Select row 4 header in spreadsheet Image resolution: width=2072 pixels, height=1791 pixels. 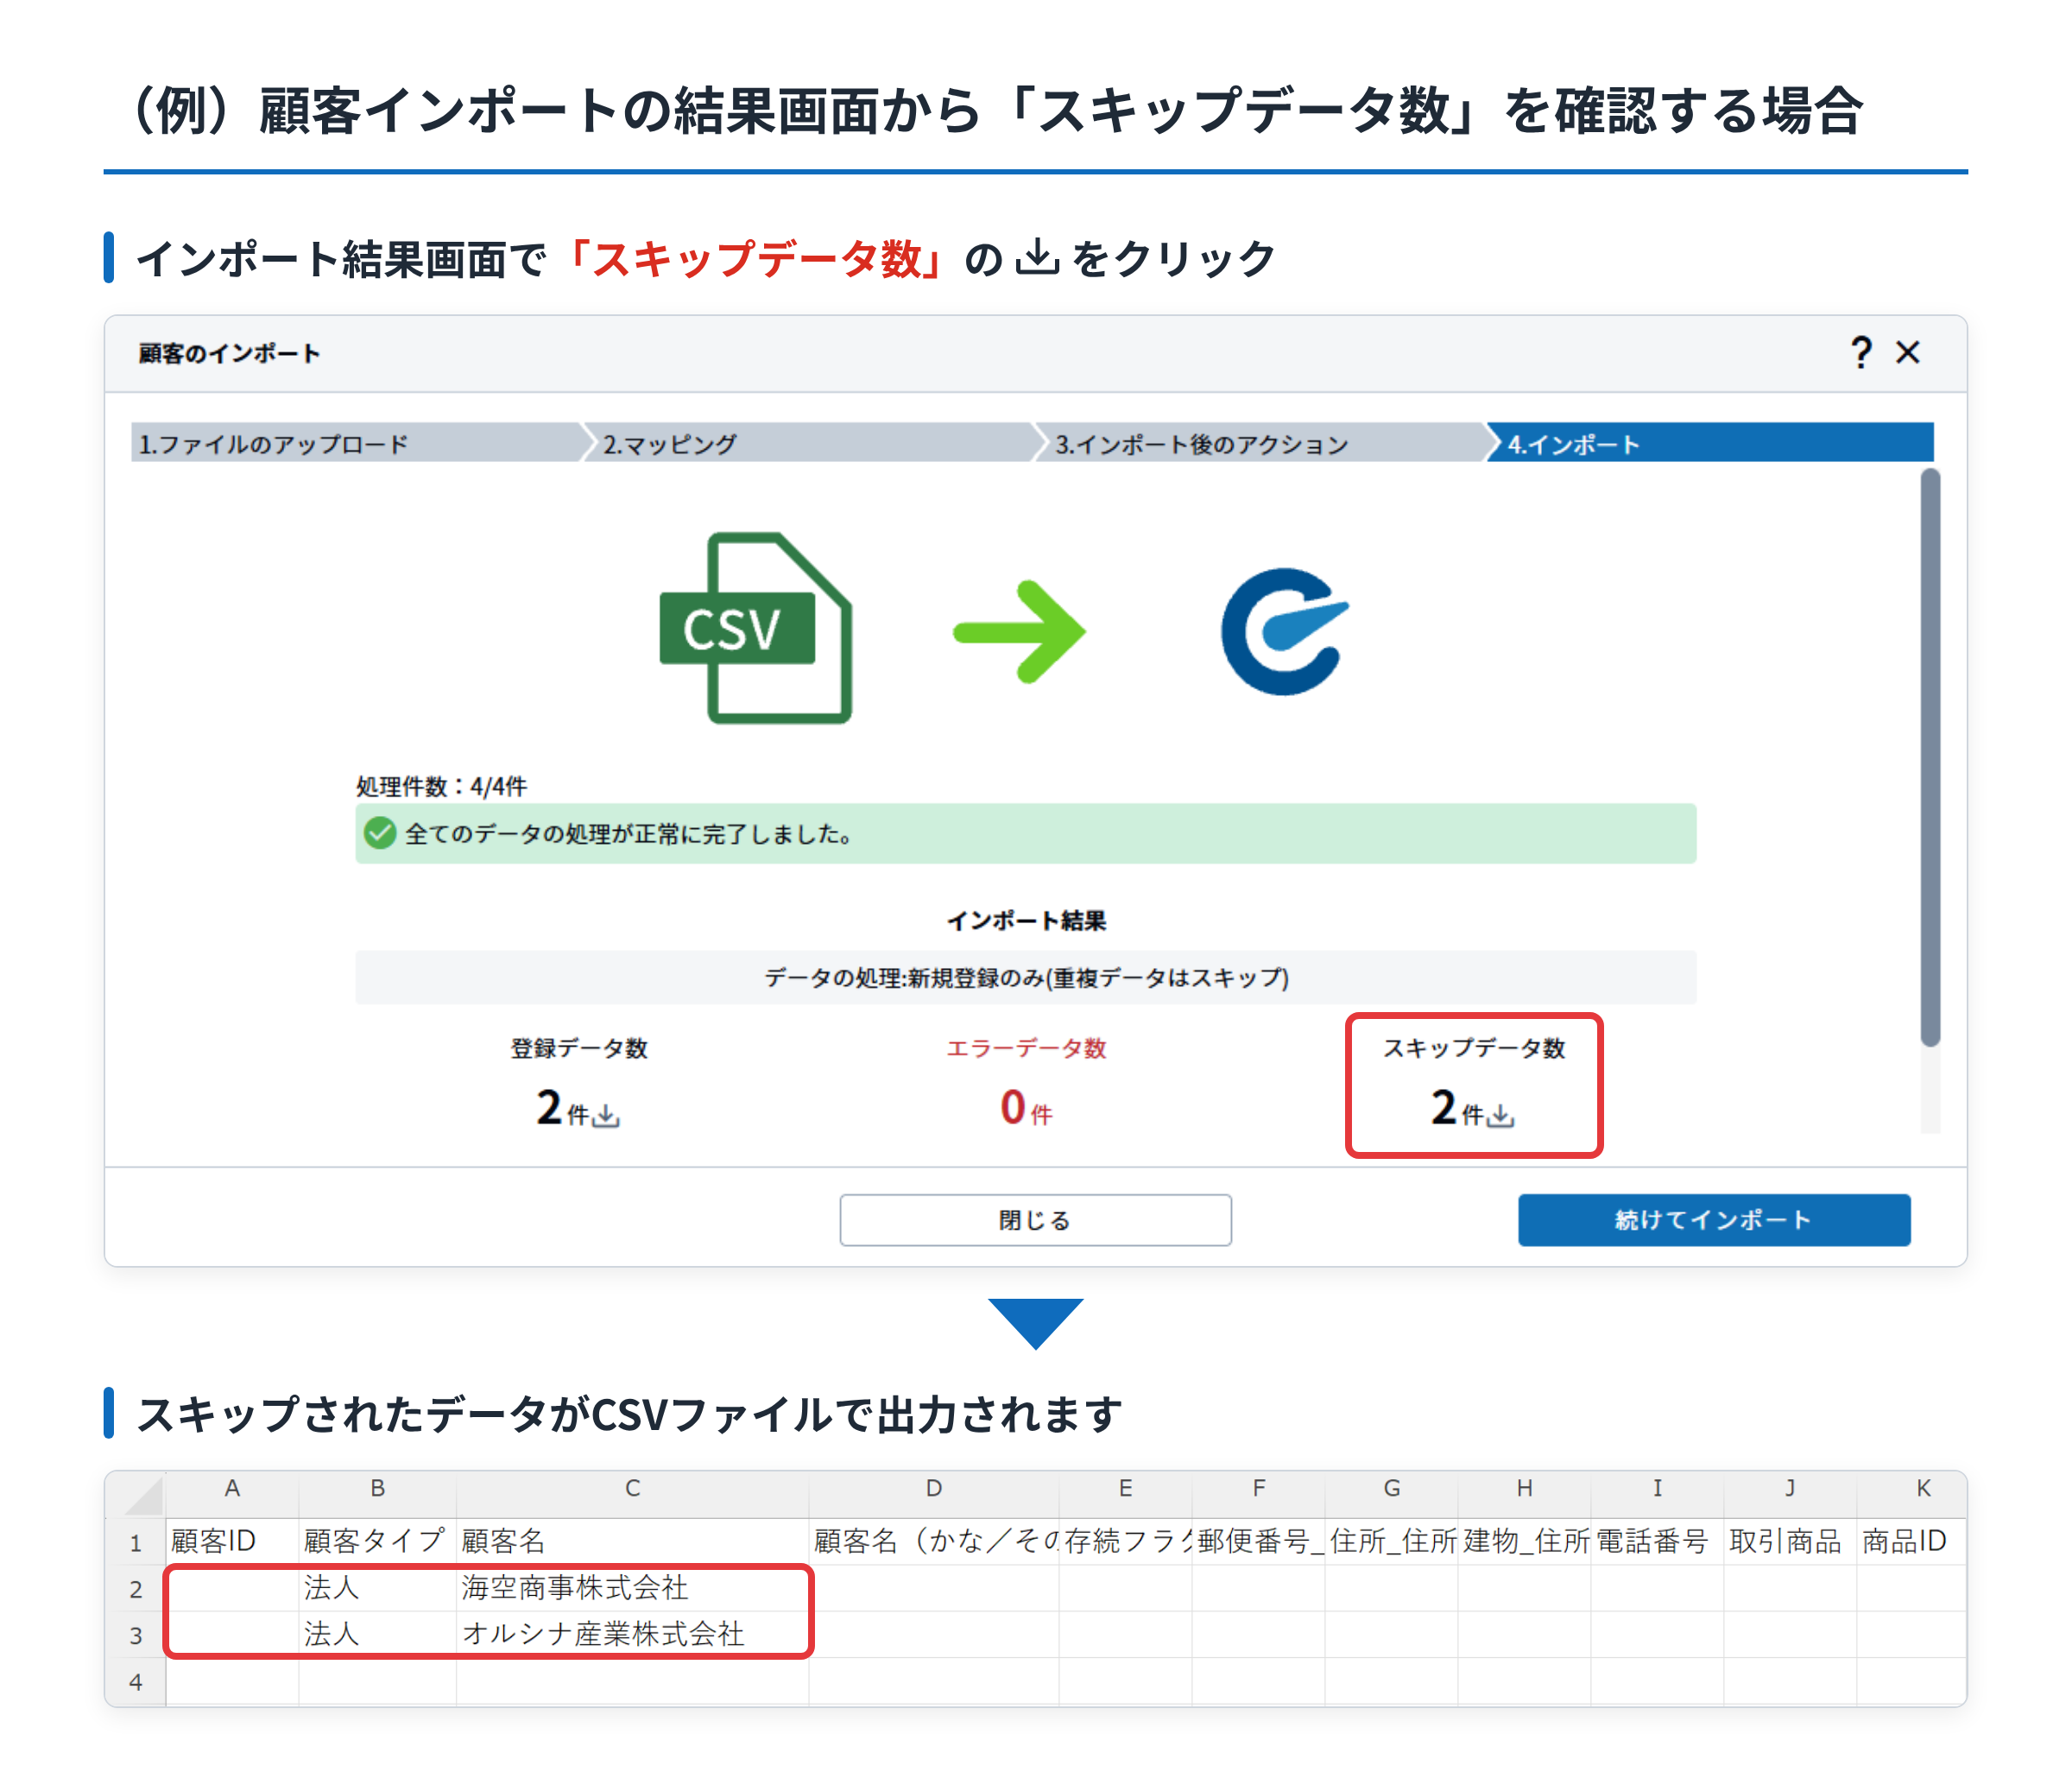[x=135, y=1681]
